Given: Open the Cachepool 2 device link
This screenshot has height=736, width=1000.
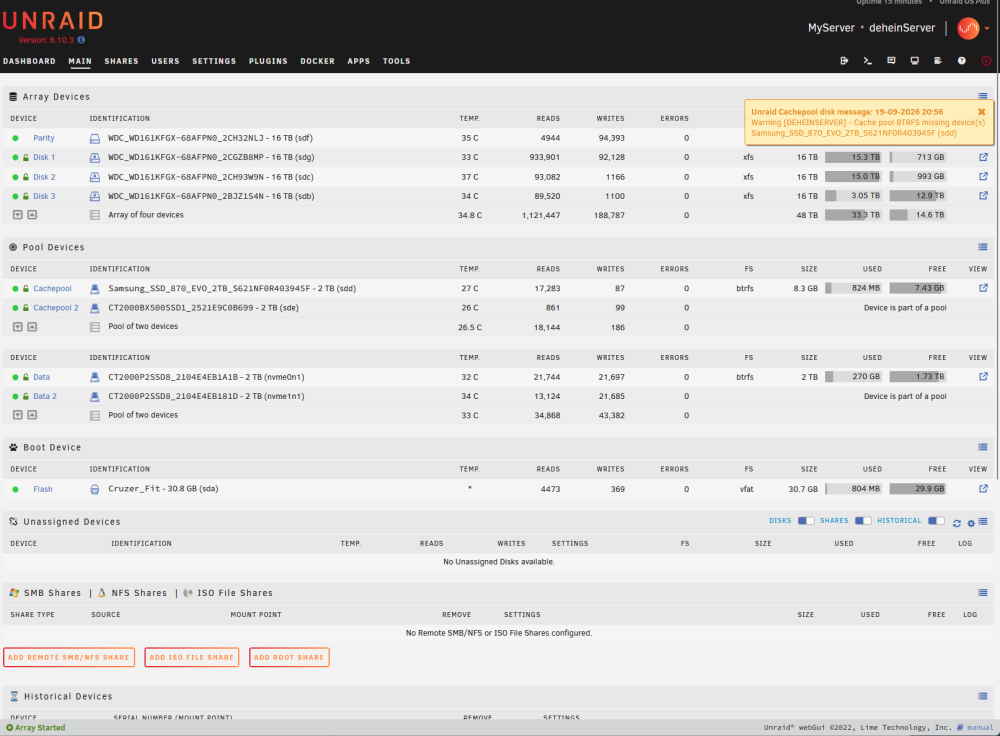Looking at the screenshot, I should [x=56, y=307].
